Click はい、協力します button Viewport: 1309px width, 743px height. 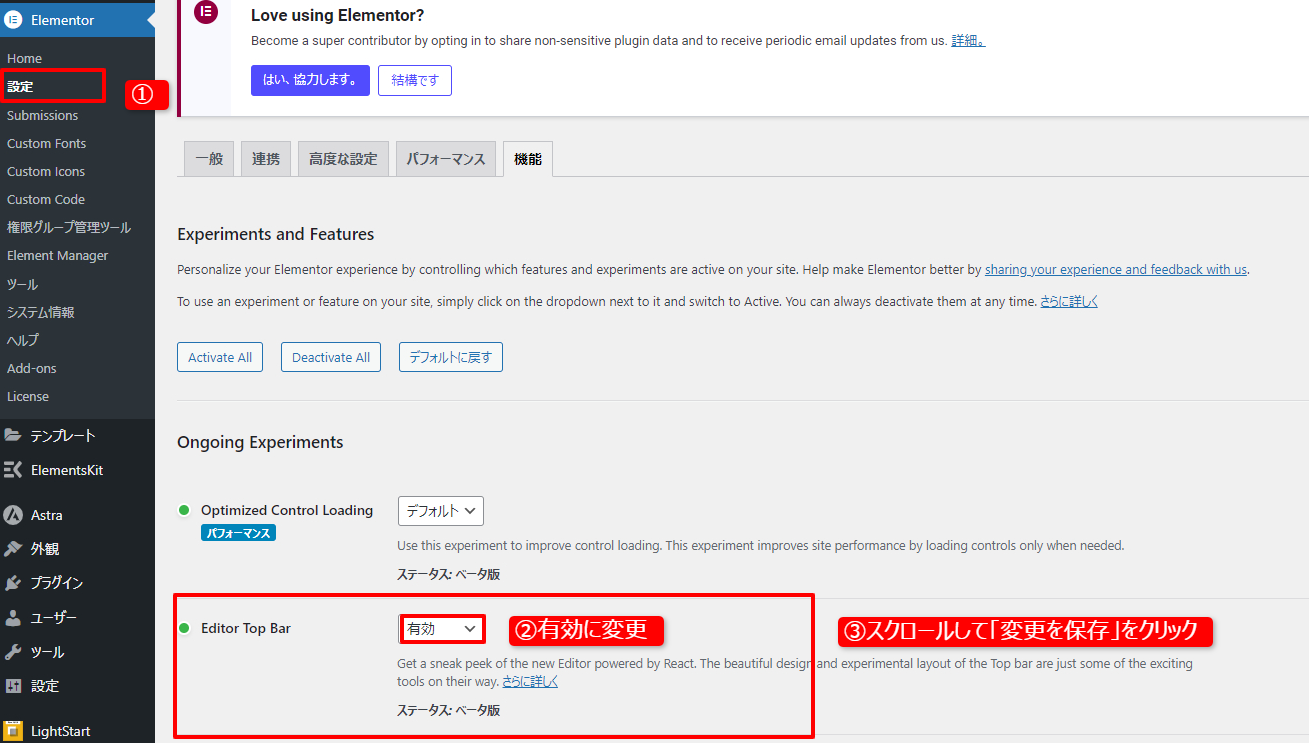click(310, 80)
